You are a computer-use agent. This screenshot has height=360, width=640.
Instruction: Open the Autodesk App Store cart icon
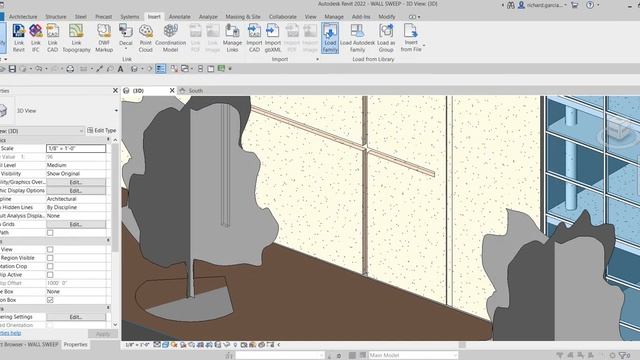click(x=575, y=5)
